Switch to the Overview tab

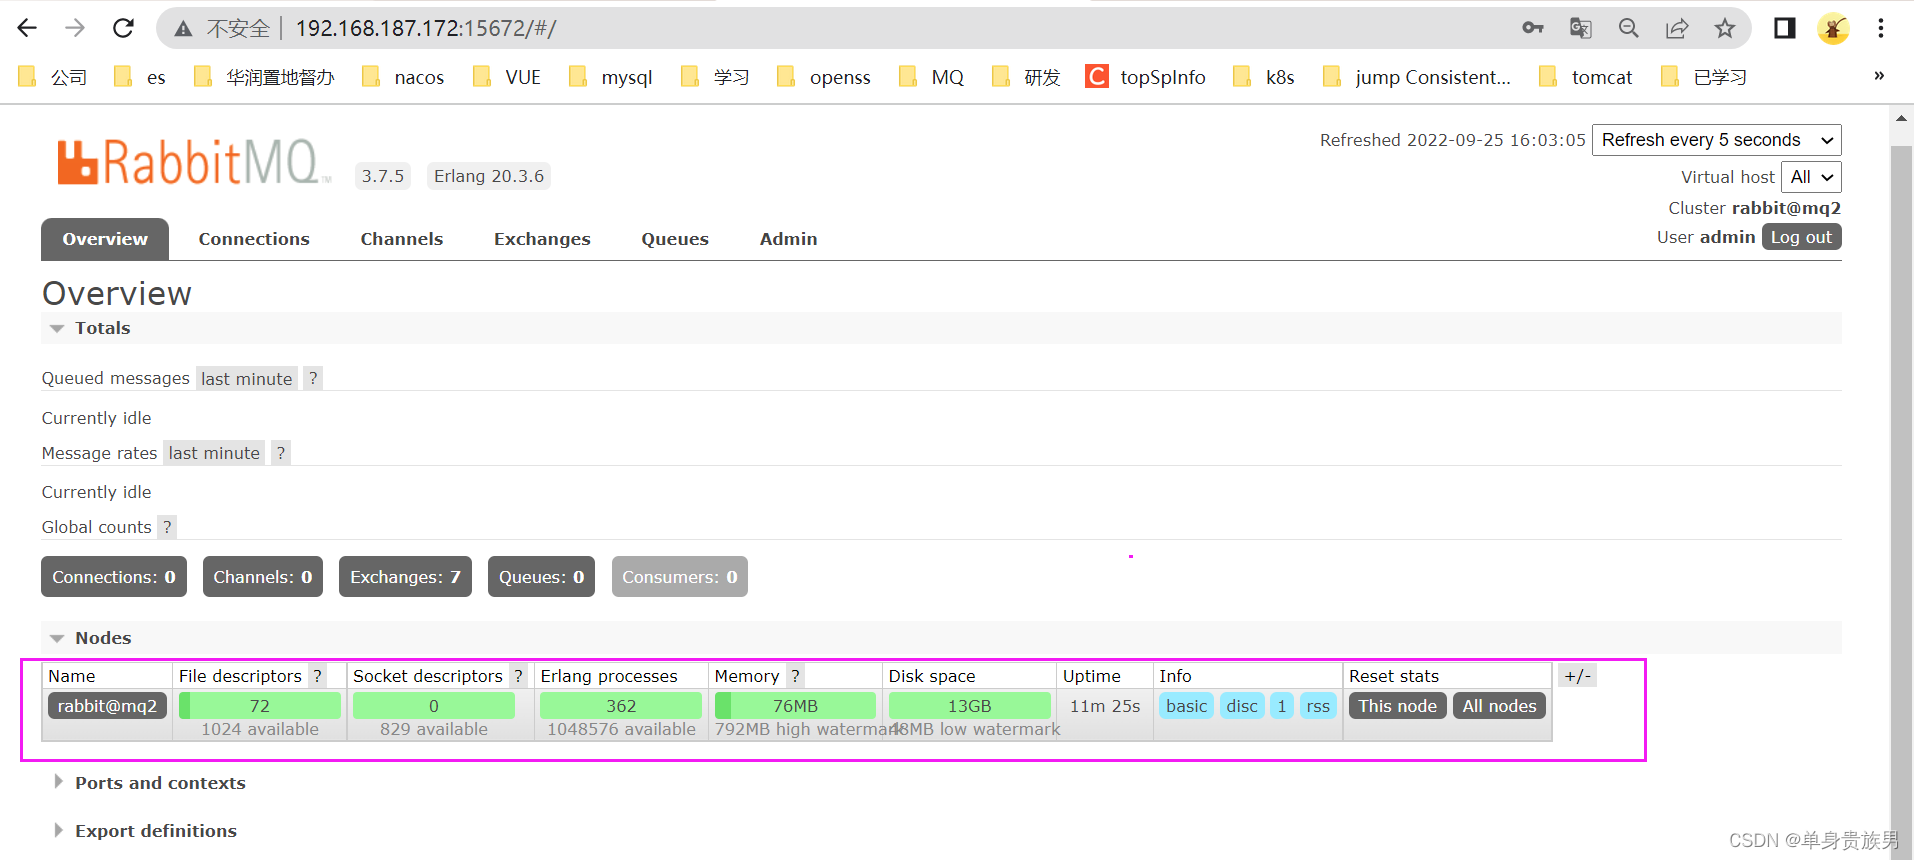coord(105,239)
